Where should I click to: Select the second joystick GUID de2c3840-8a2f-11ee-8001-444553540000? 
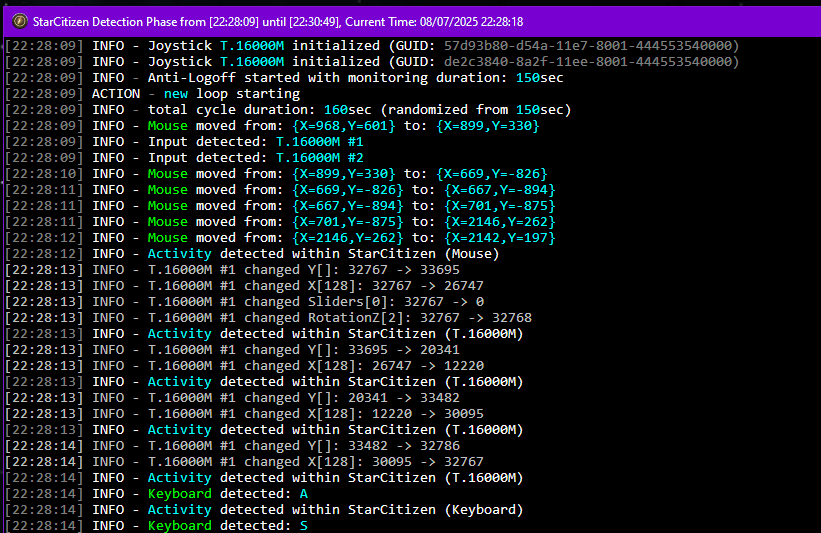[587, 62]
